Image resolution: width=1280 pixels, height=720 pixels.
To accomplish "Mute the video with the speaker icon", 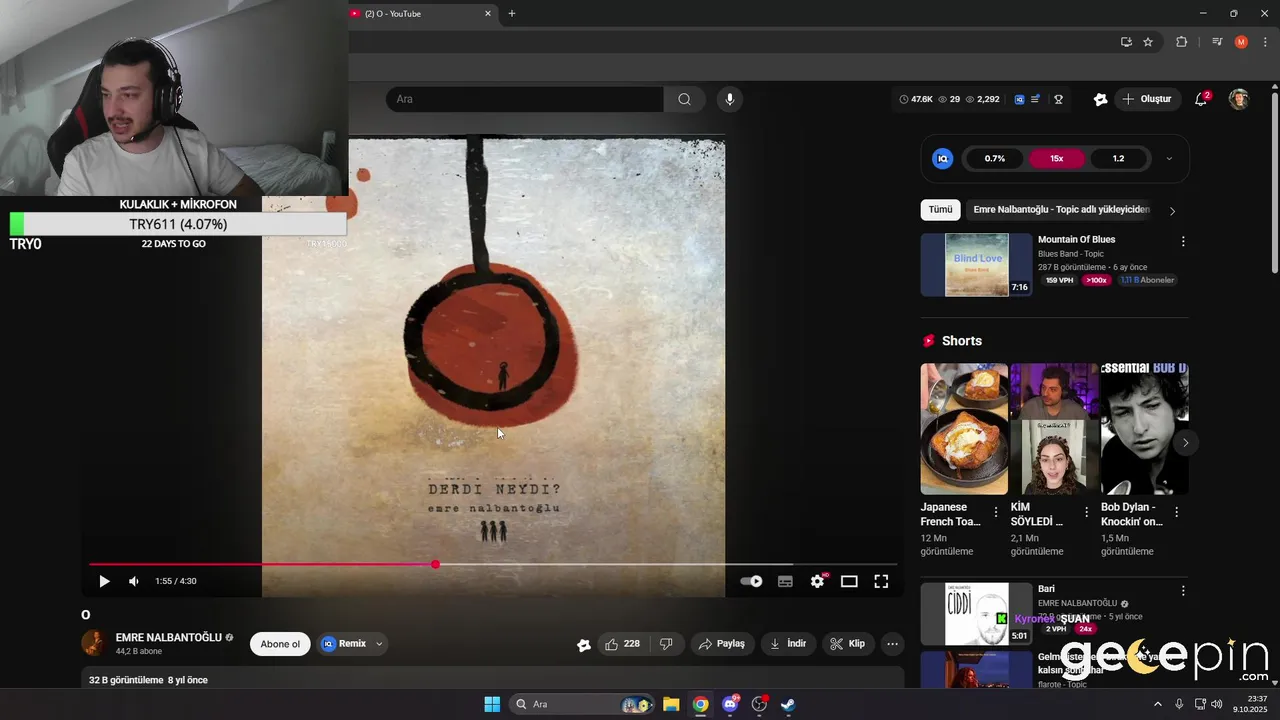I will click(x=134, y=581).
